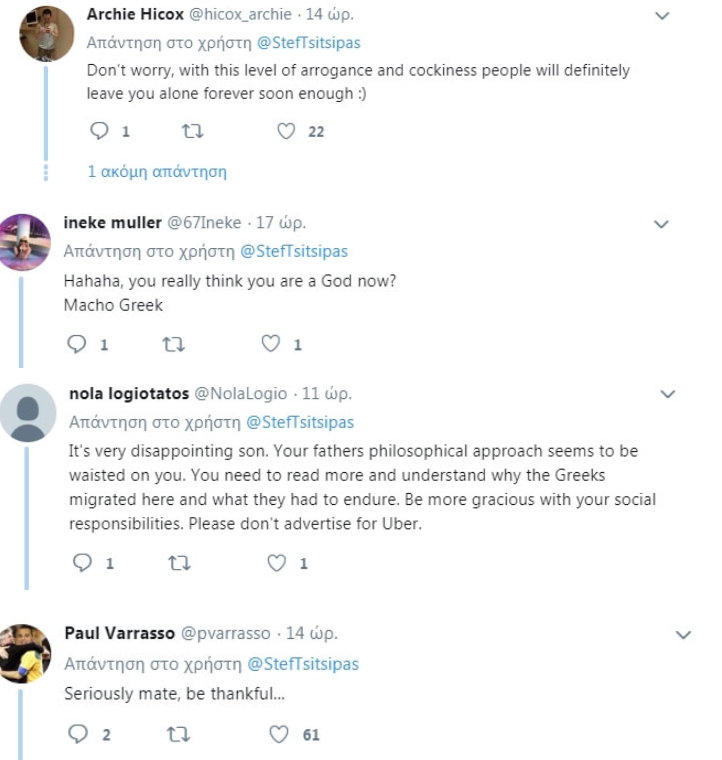This screenshot has width=722, height=760.
Task: Click Archie Hicox's profile avatar
Action: [x=47, y=33]
